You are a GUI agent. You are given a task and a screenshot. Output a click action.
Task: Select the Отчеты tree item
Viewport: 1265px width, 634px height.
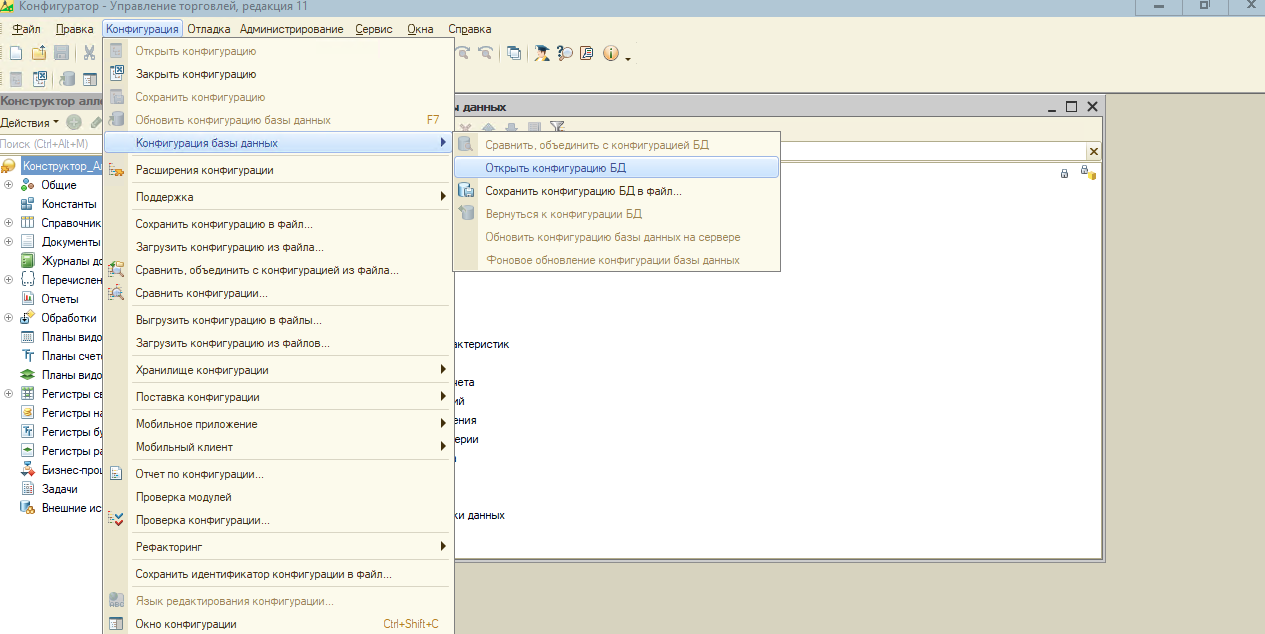point(60,299)
